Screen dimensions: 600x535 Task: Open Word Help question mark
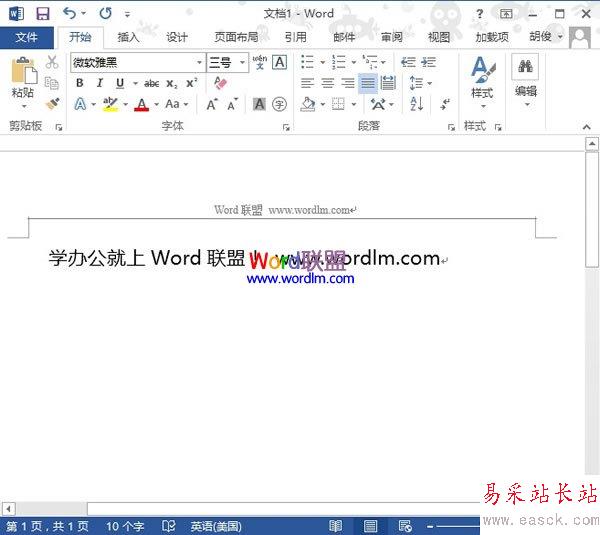click(479, 14)
